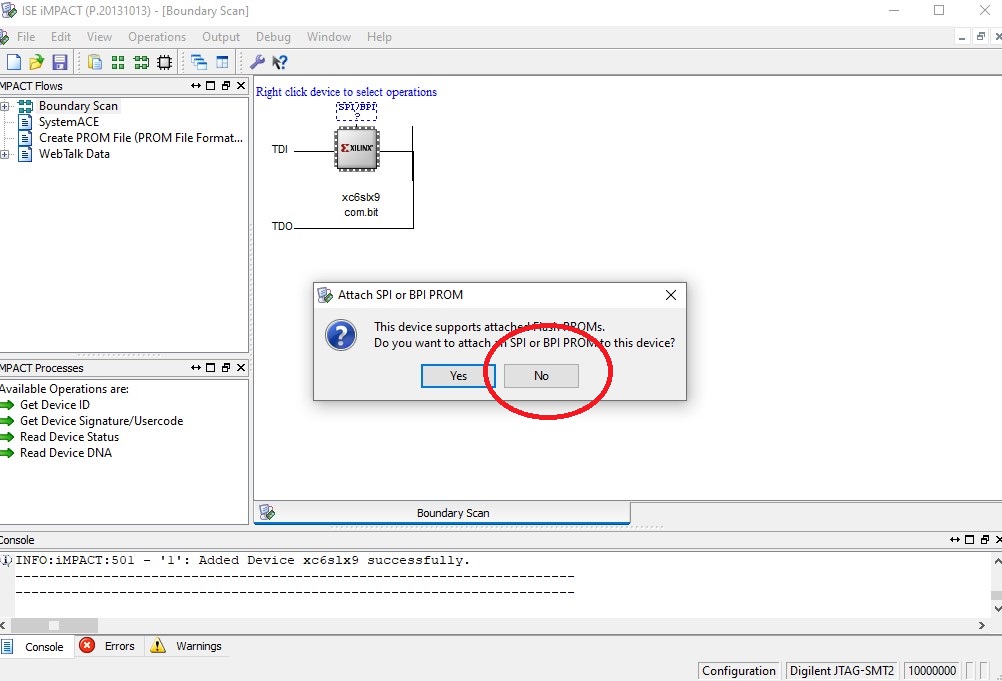Viewport: 1002px width, 681px height.
Task: Toggle stretch of iMPACT Flows panel
Action: 196,86
